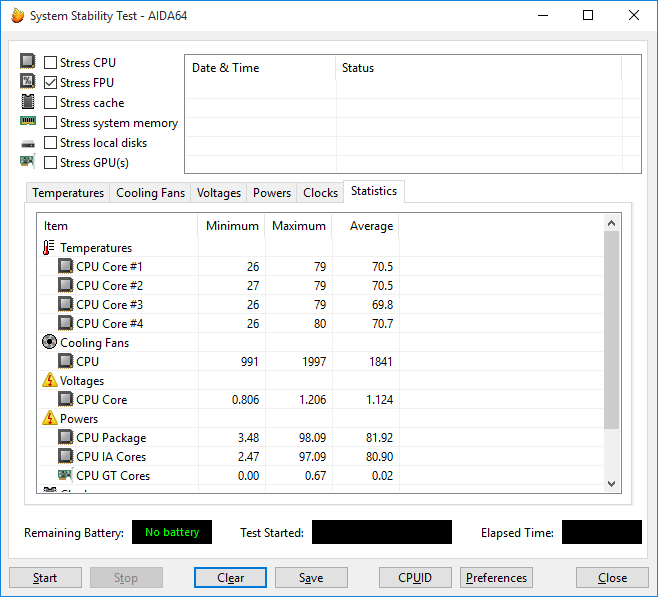Maximize the AIDA64 window
Viewport: 658px width, 597px height.
coord(588,16)
